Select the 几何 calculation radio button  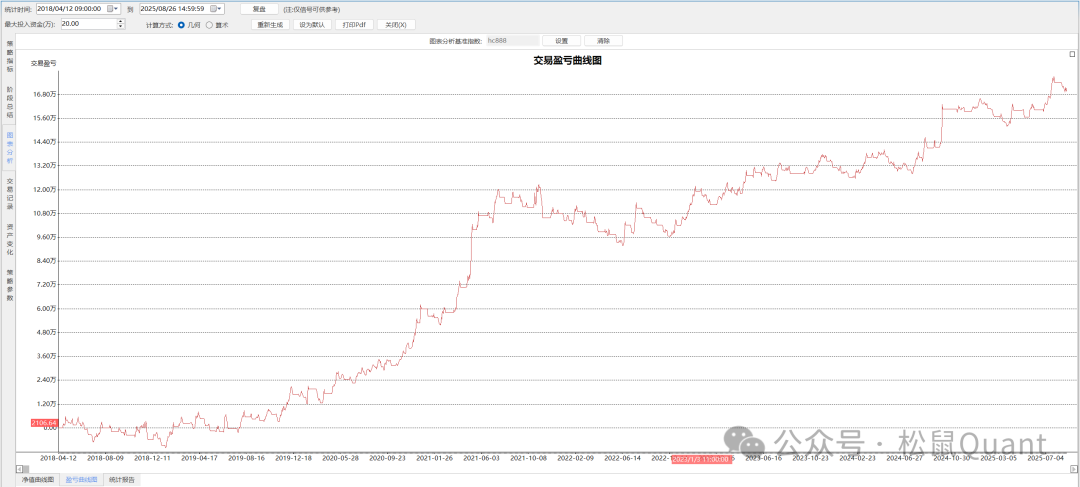(181, 24)
